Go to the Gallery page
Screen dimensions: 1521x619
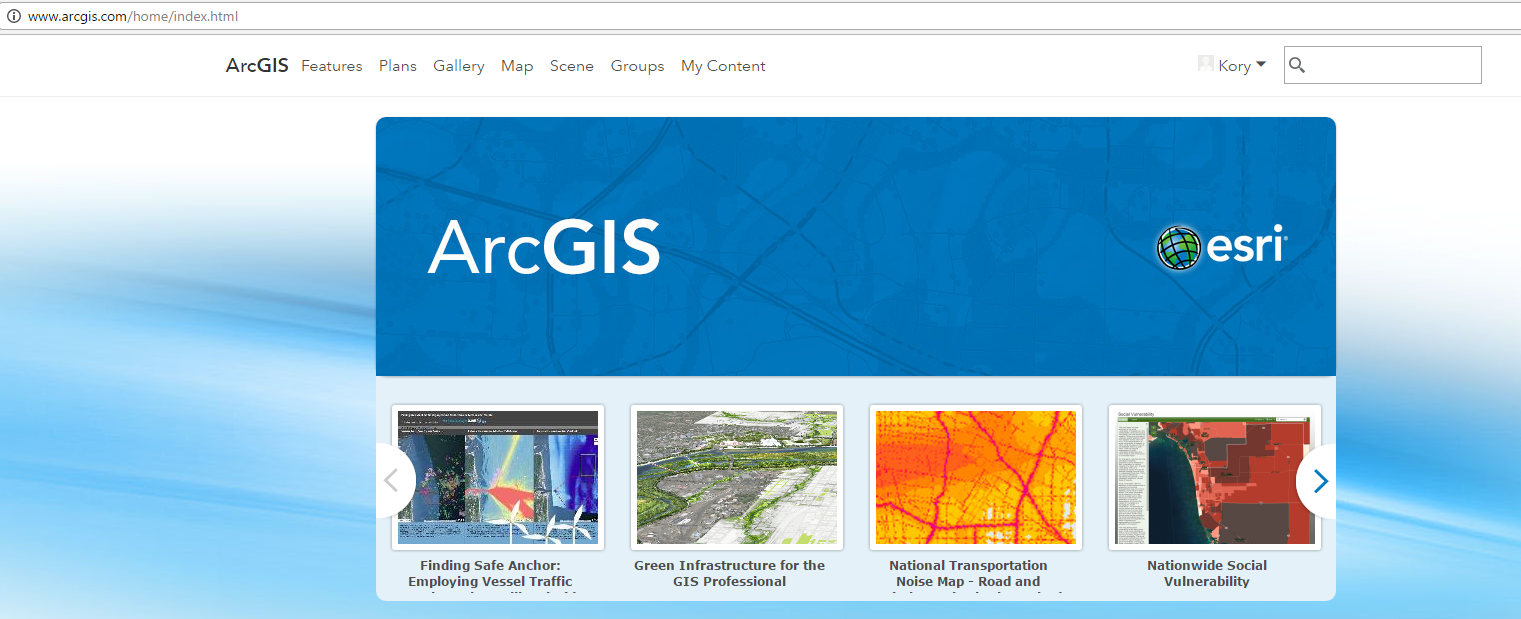point(459,66)
